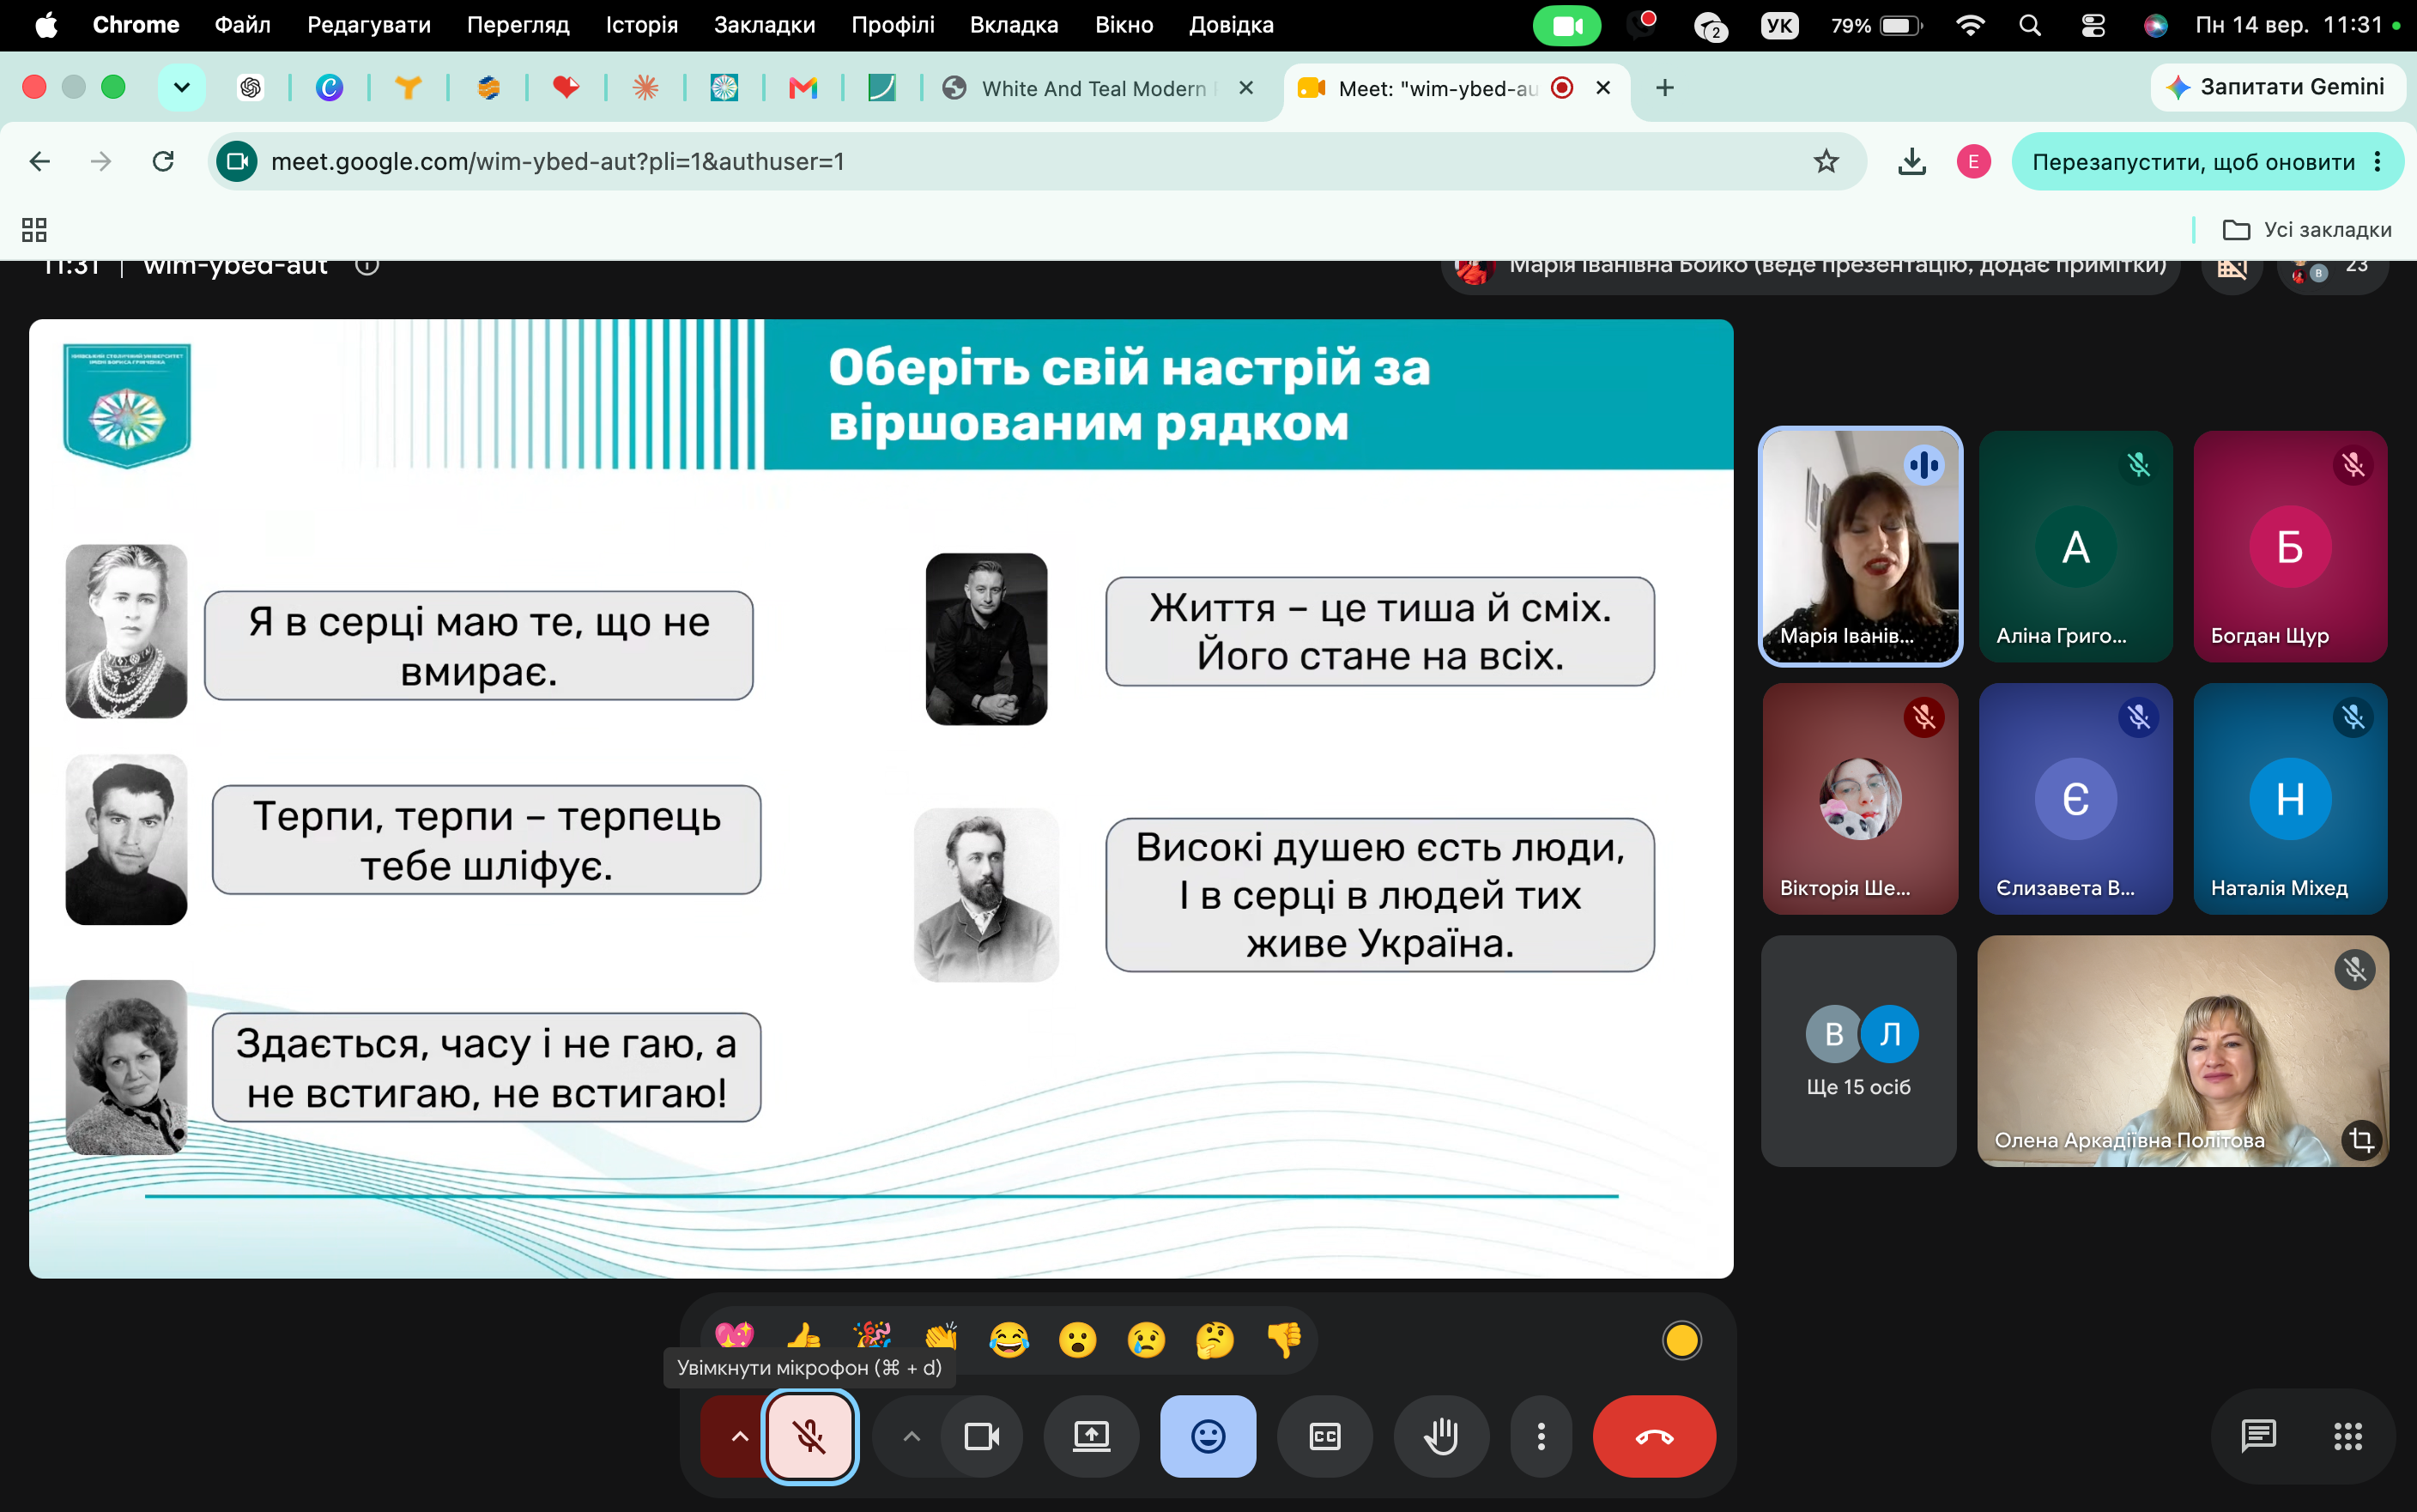This screenshot has height=1512, width=2417.
Task: Open the tab search dropdown arrow
Action: [x=181, y=88]
